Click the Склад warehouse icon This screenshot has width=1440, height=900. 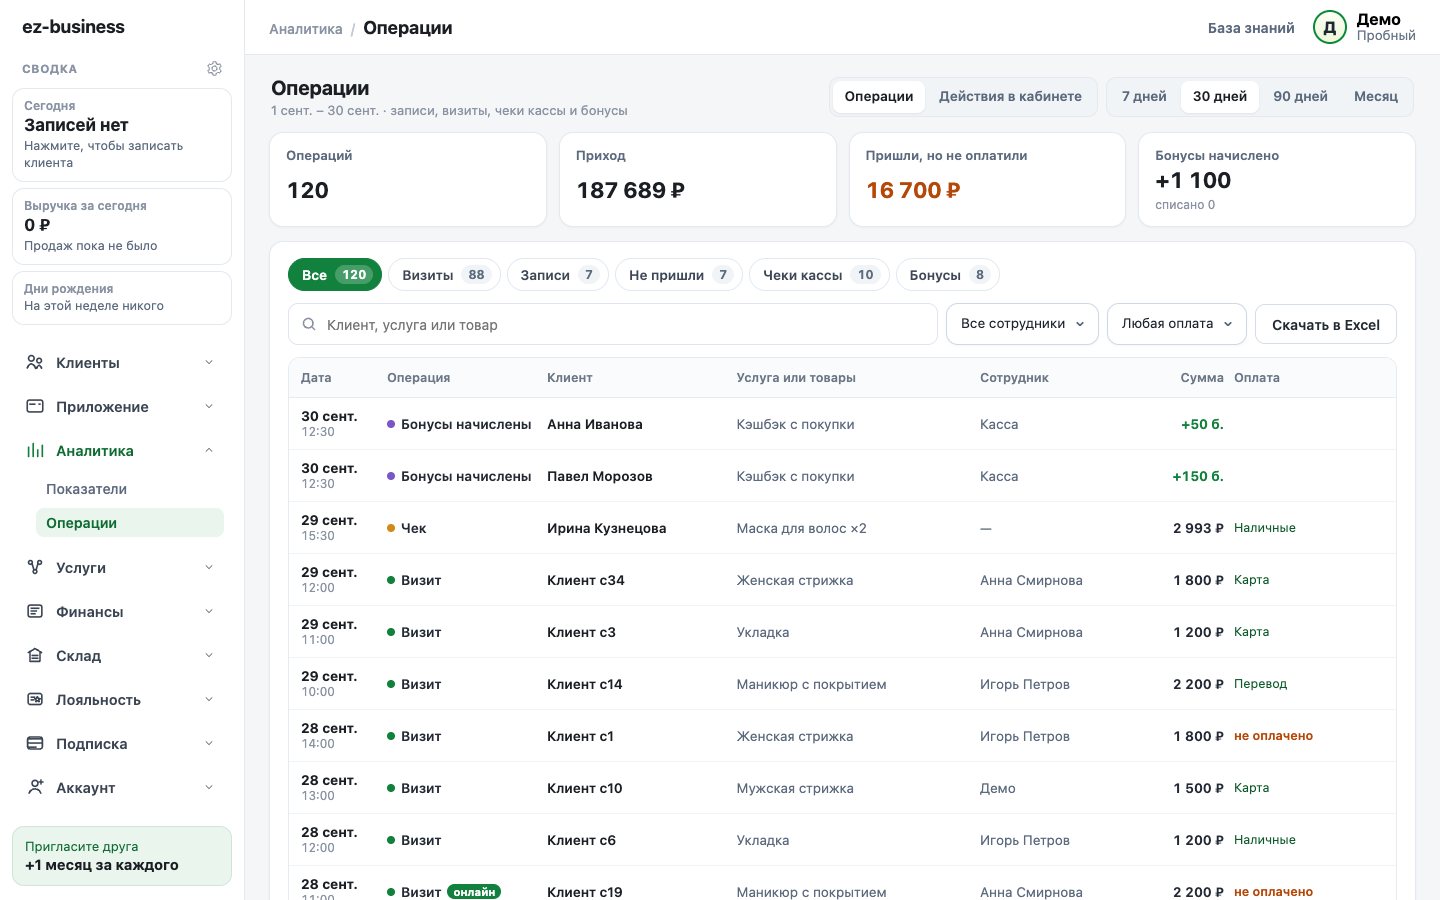click(x=35, y=656)
